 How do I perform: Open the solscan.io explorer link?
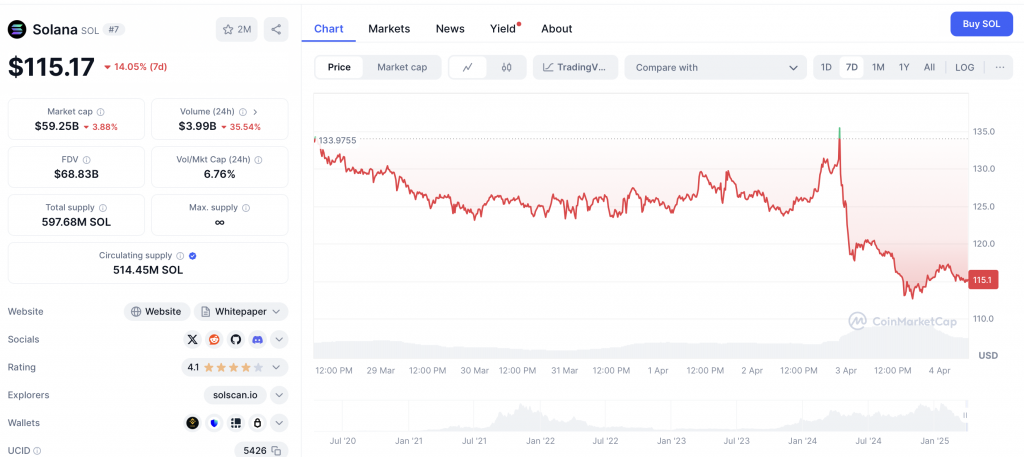[x=234, y=395]
